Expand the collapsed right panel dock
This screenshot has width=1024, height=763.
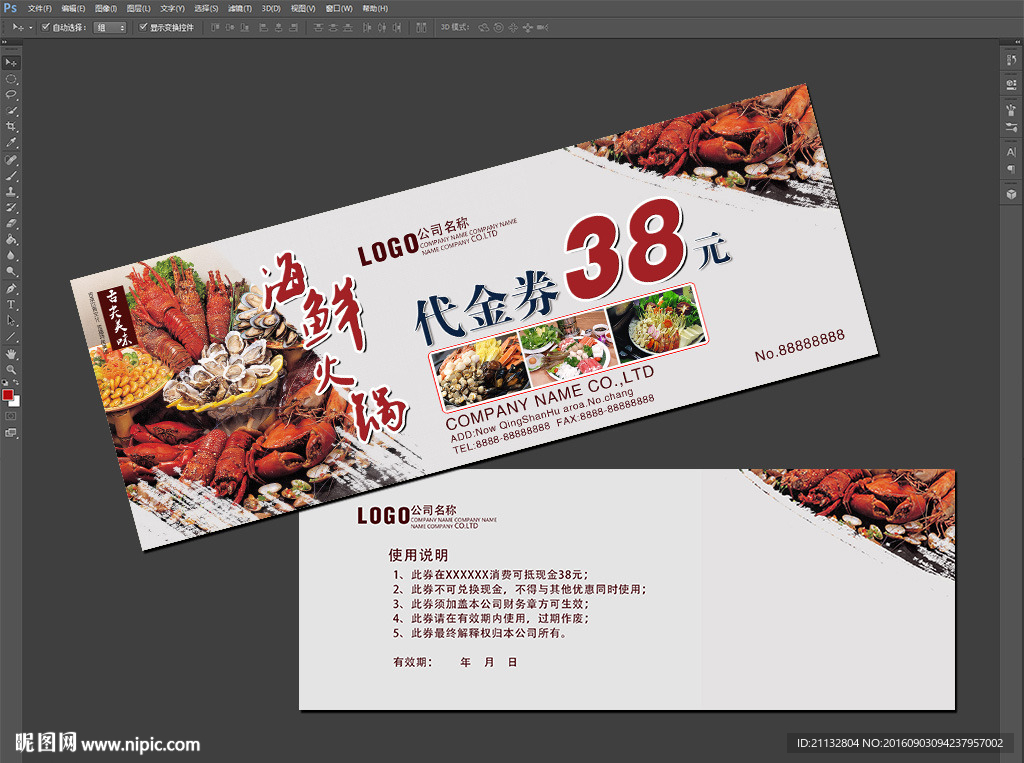1017,41
